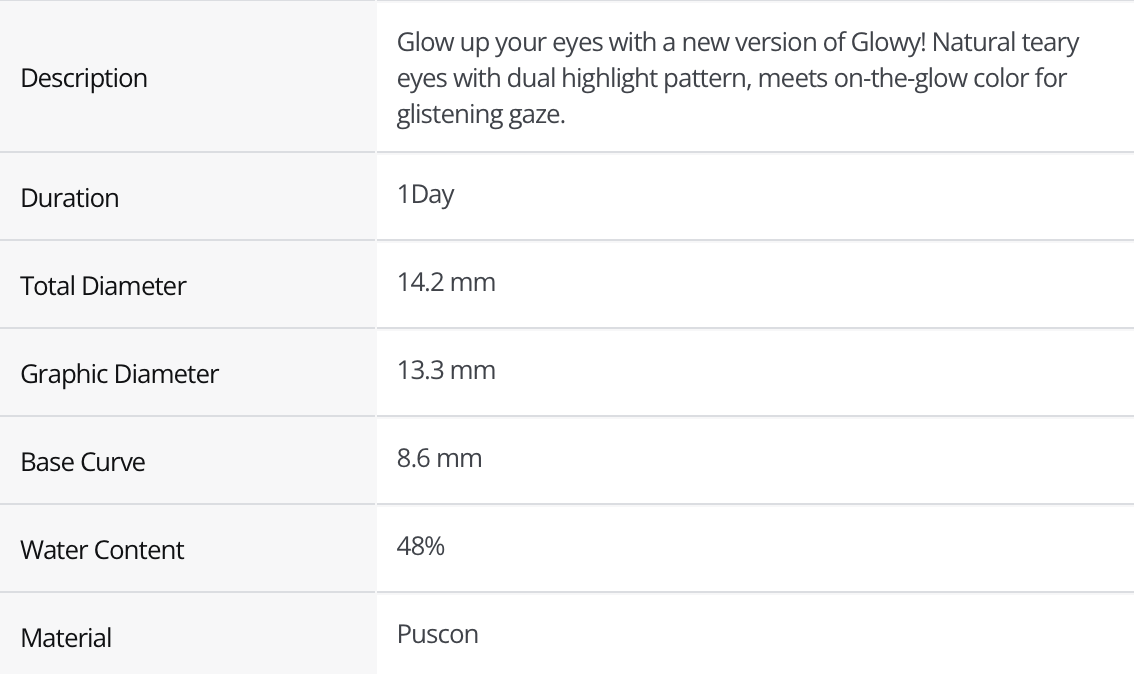The image size is (1140, 674).
Task: Click the Duration row label
Action: (70, 198)
